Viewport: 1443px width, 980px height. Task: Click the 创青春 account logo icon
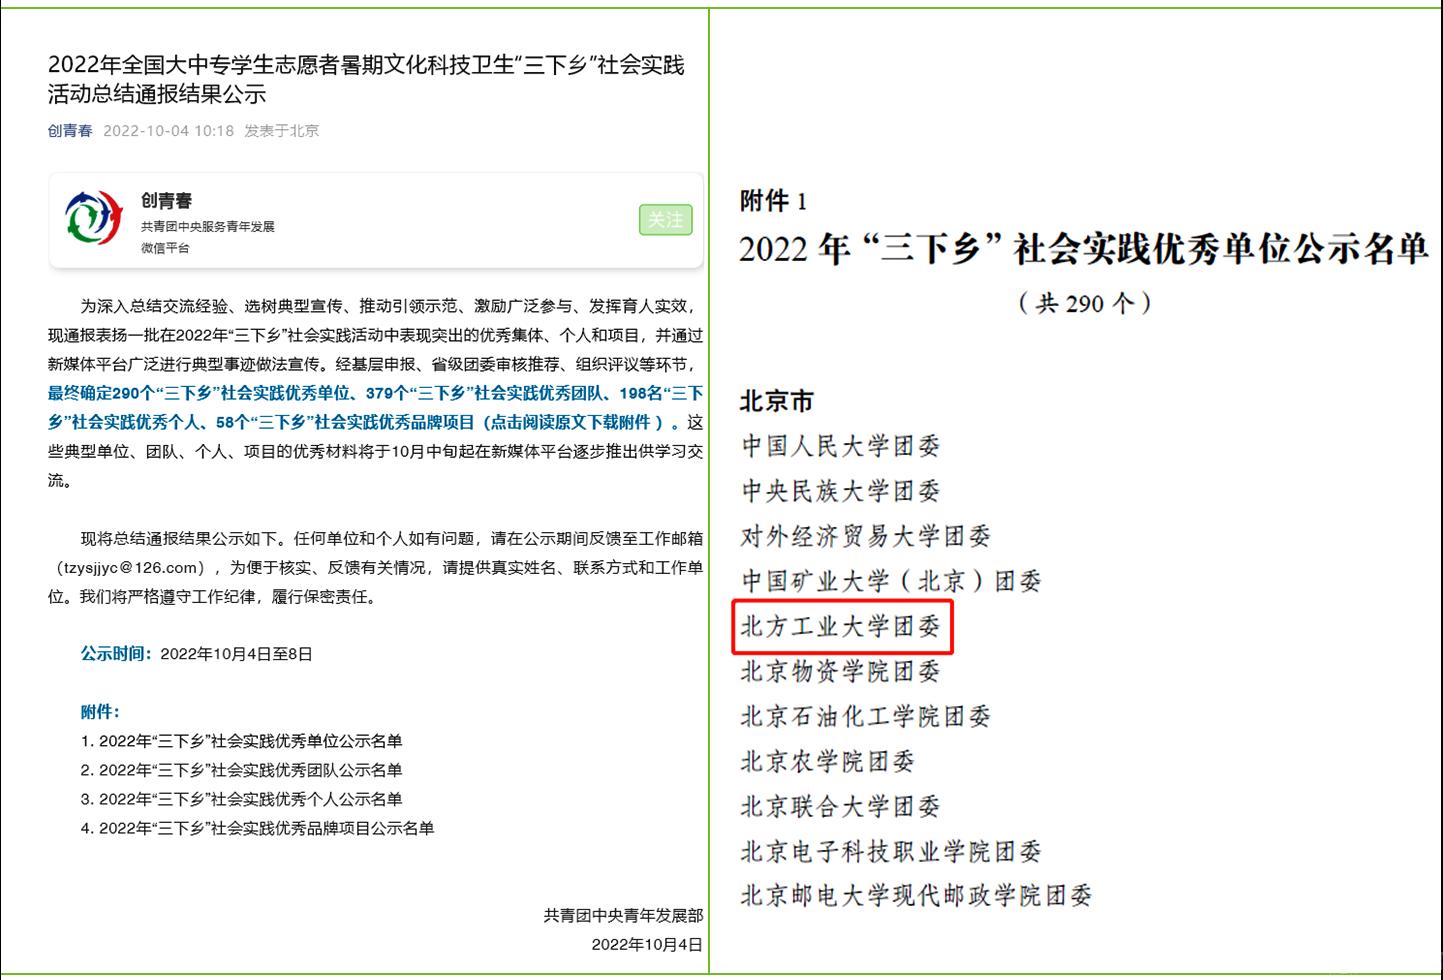94,218
